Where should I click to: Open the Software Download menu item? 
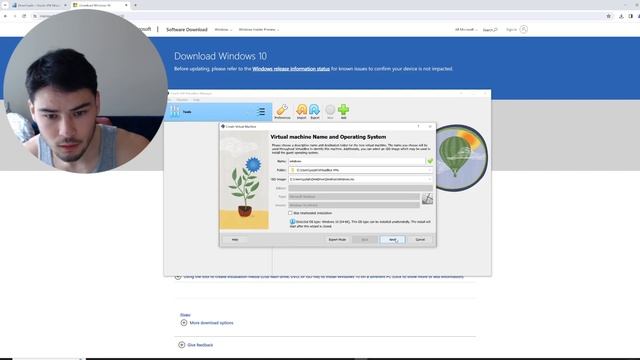187,29
